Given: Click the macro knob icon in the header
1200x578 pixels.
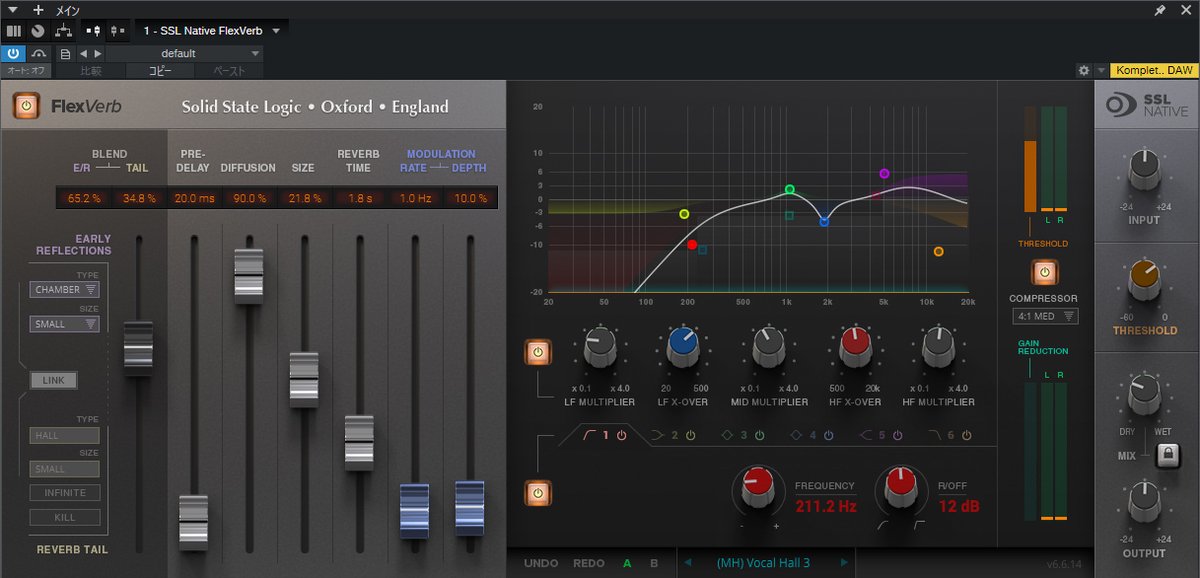Looking at the screenshot, I should [x=38, y=31].
